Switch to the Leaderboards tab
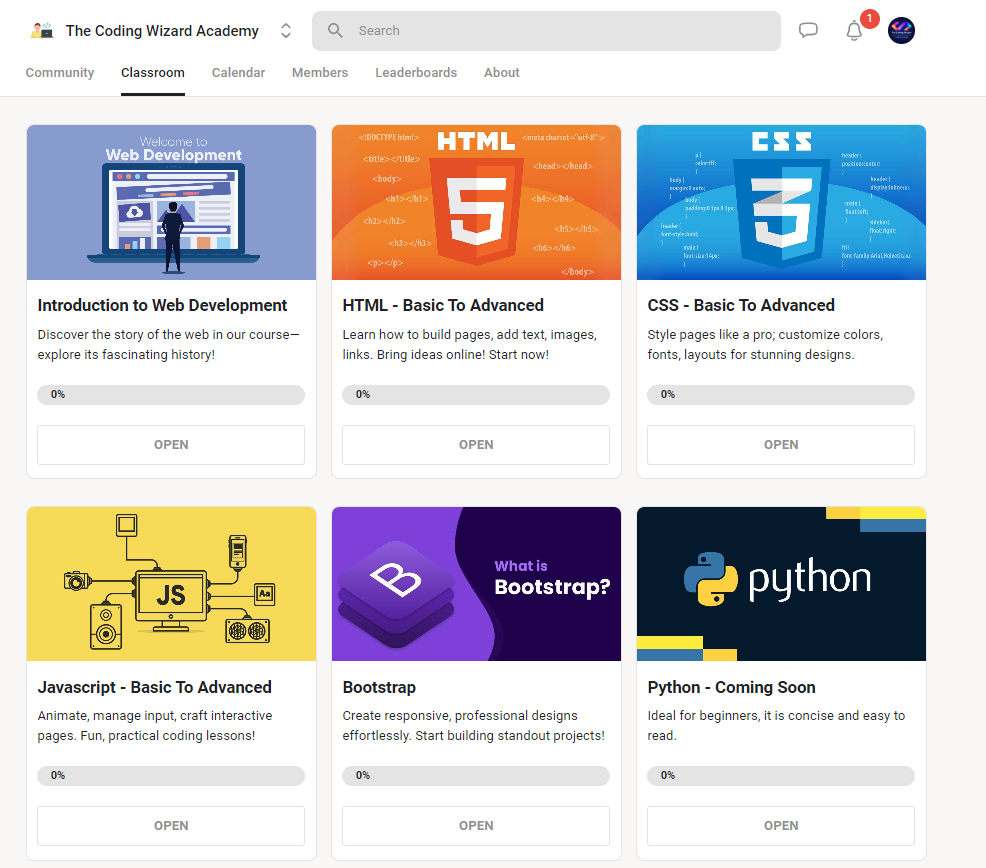Screen dimensions: 986x868 [416, 72]
